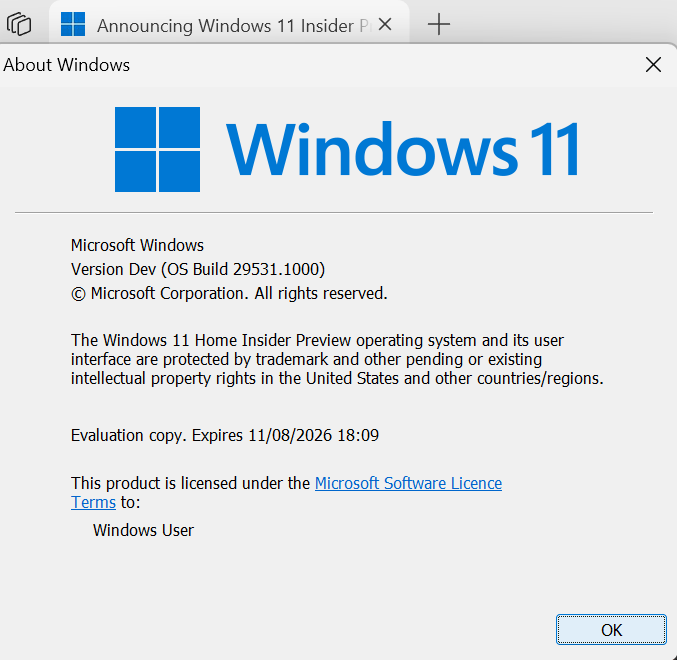
Task: Close the About Windows dialog
Action: click(x=653, y=65)
